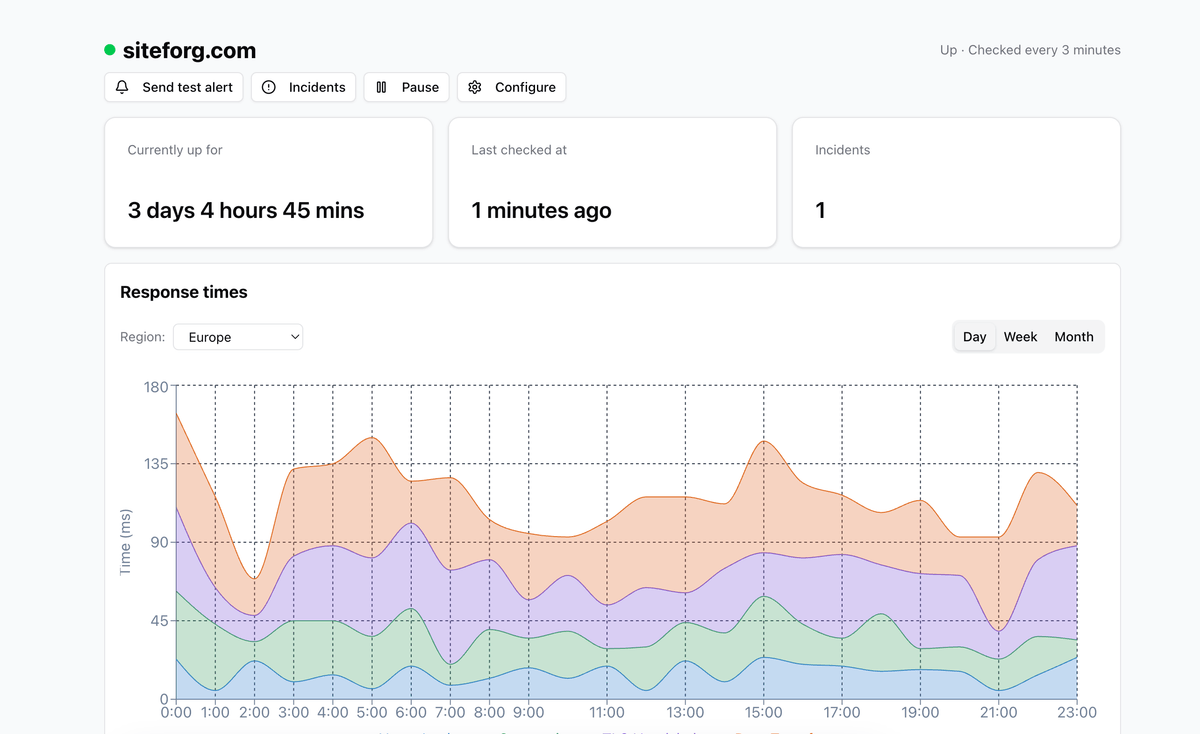The width and height of the screenshot is (1200, 734).
Task: Open the Incidents count card showing 1
Action: (x=956, y=182)
